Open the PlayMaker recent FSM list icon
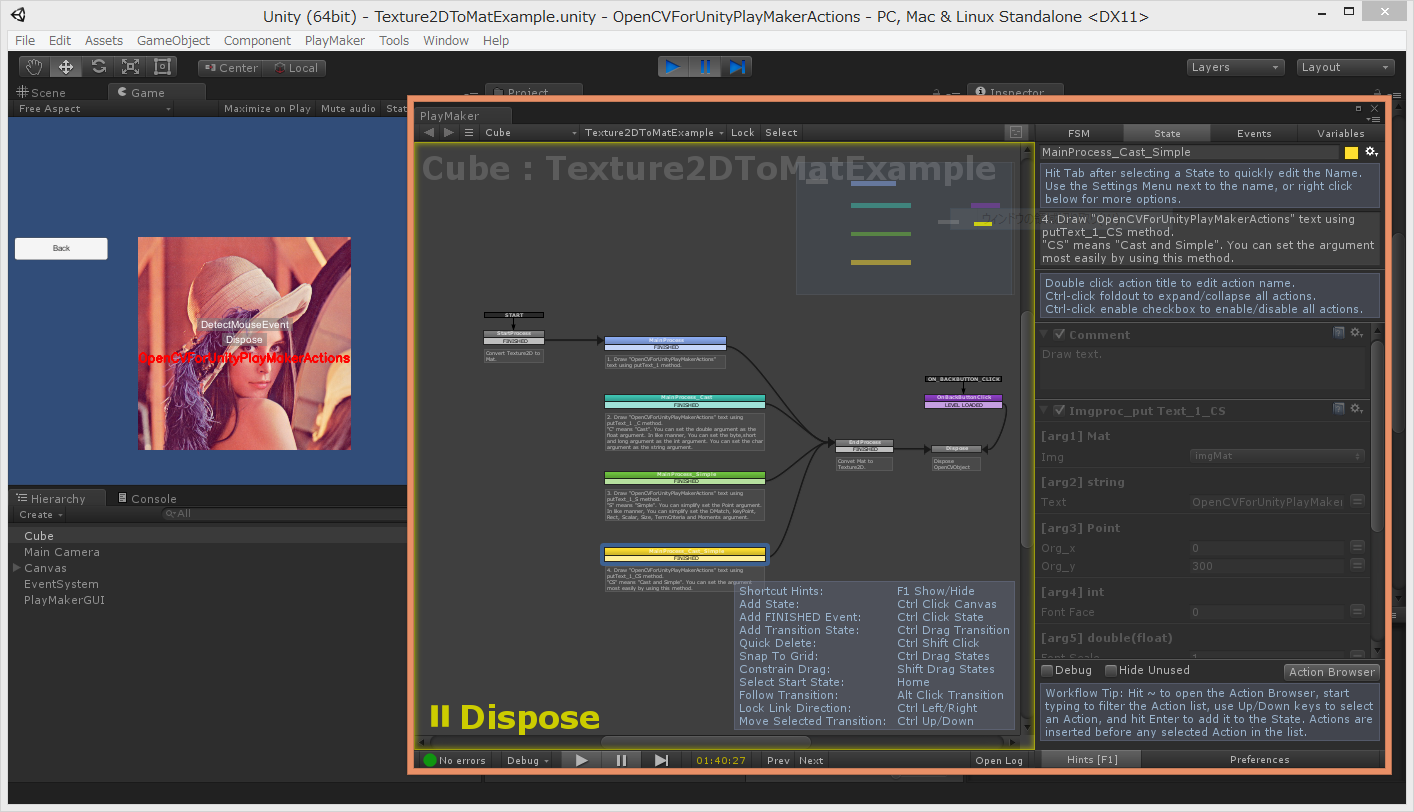 point(469,132)
